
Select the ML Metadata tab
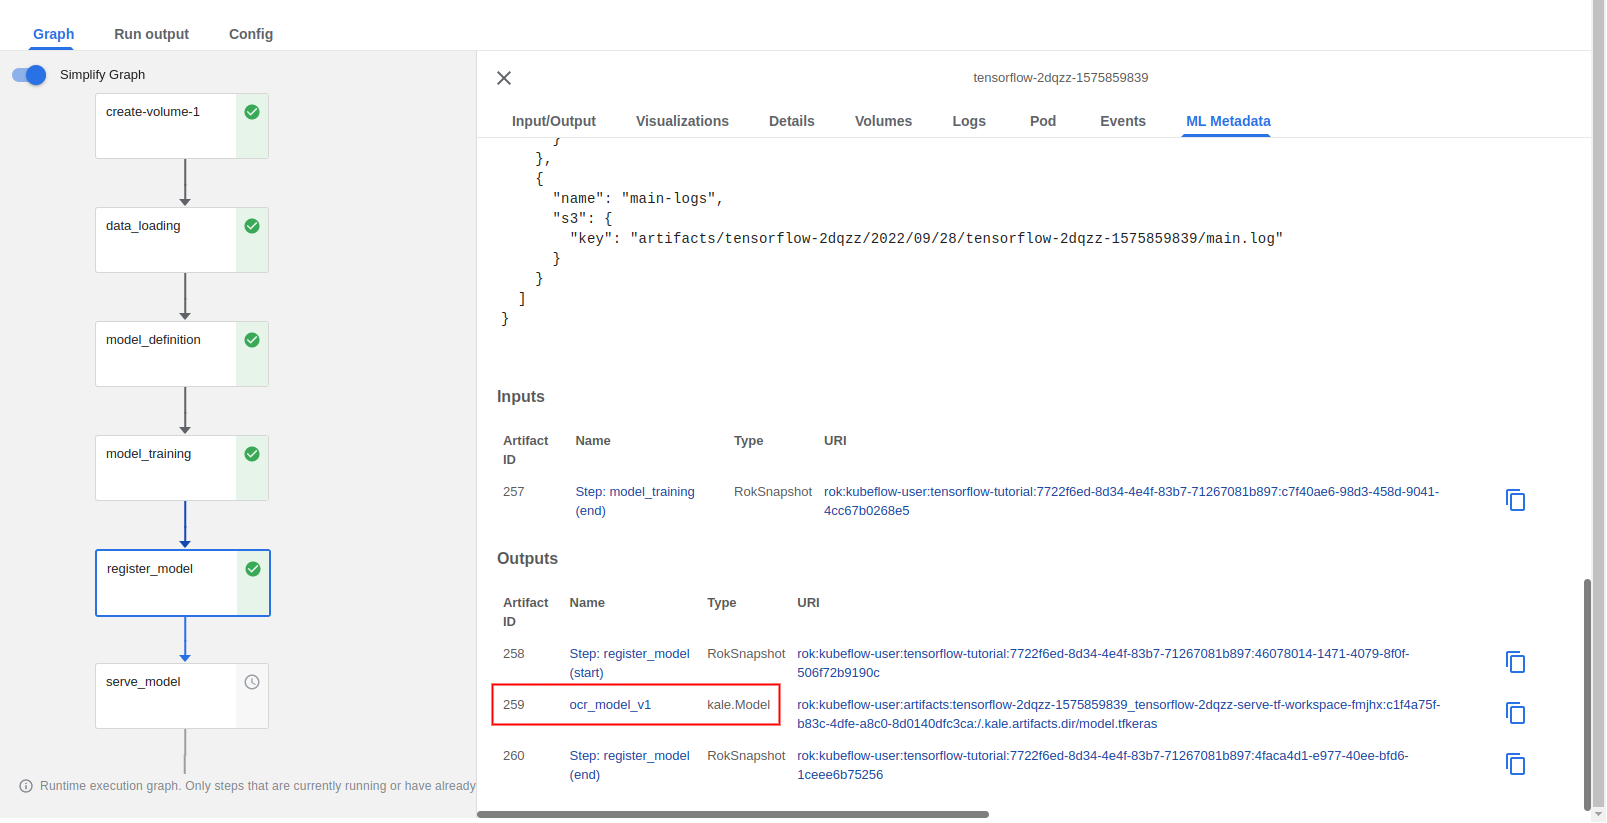pos(1228,121)
